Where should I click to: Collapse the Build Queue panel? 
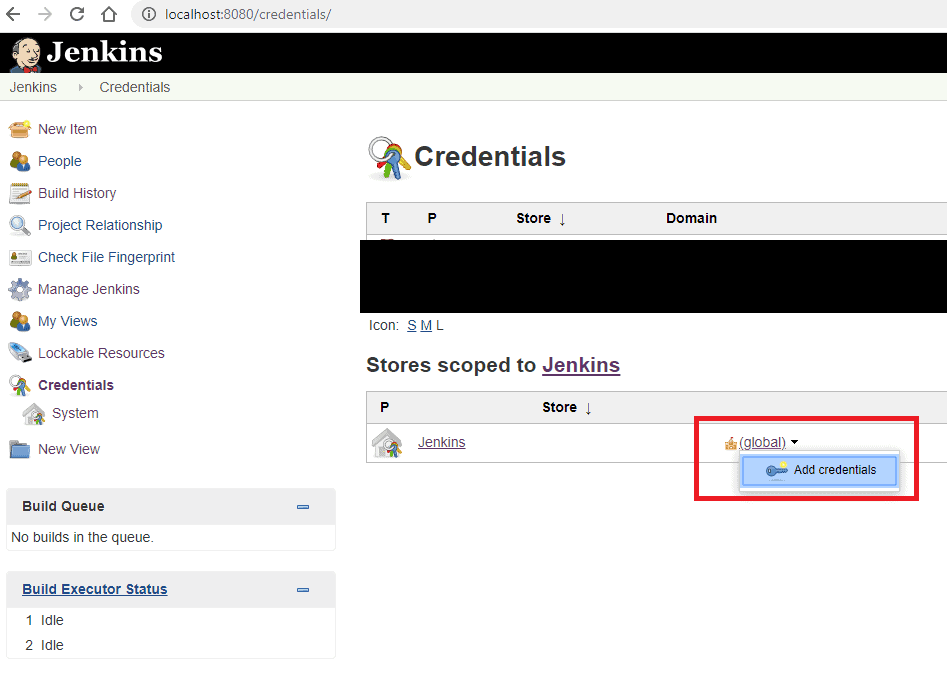tap(303, 507)
